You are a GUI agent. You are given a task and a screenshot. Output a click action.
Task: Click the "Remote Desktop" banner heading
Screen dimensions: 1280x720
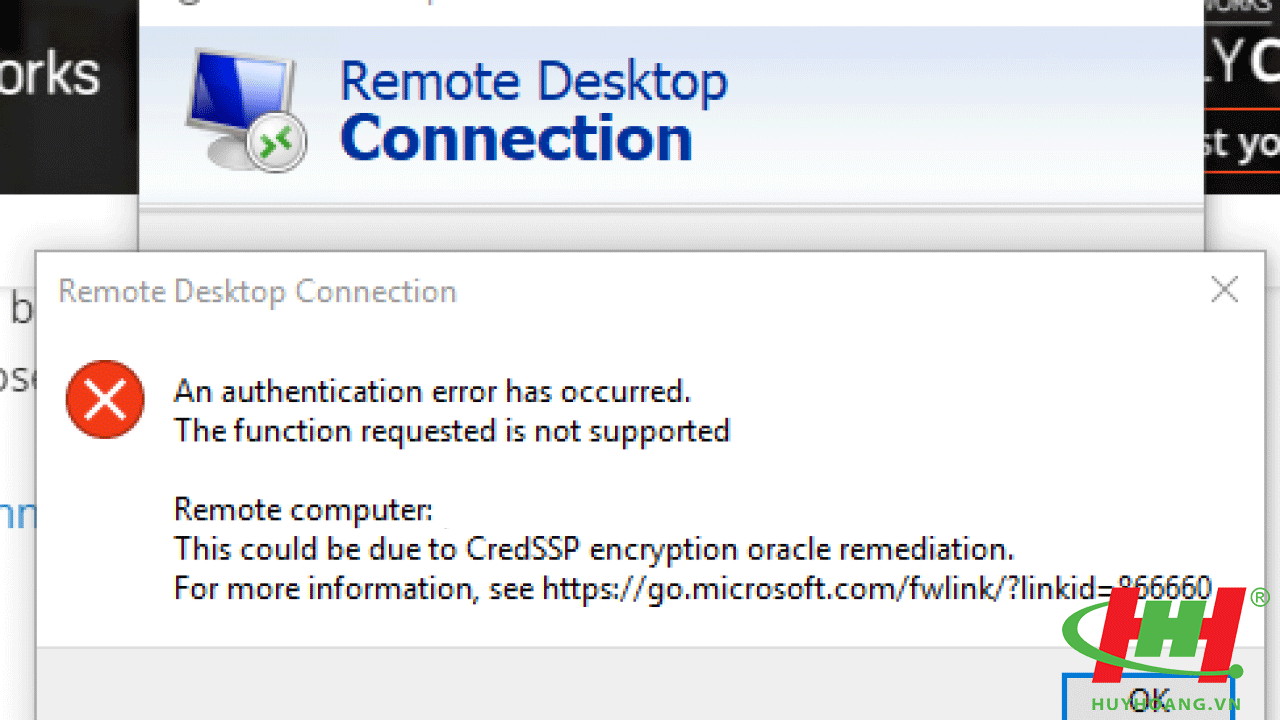[533, 82]
